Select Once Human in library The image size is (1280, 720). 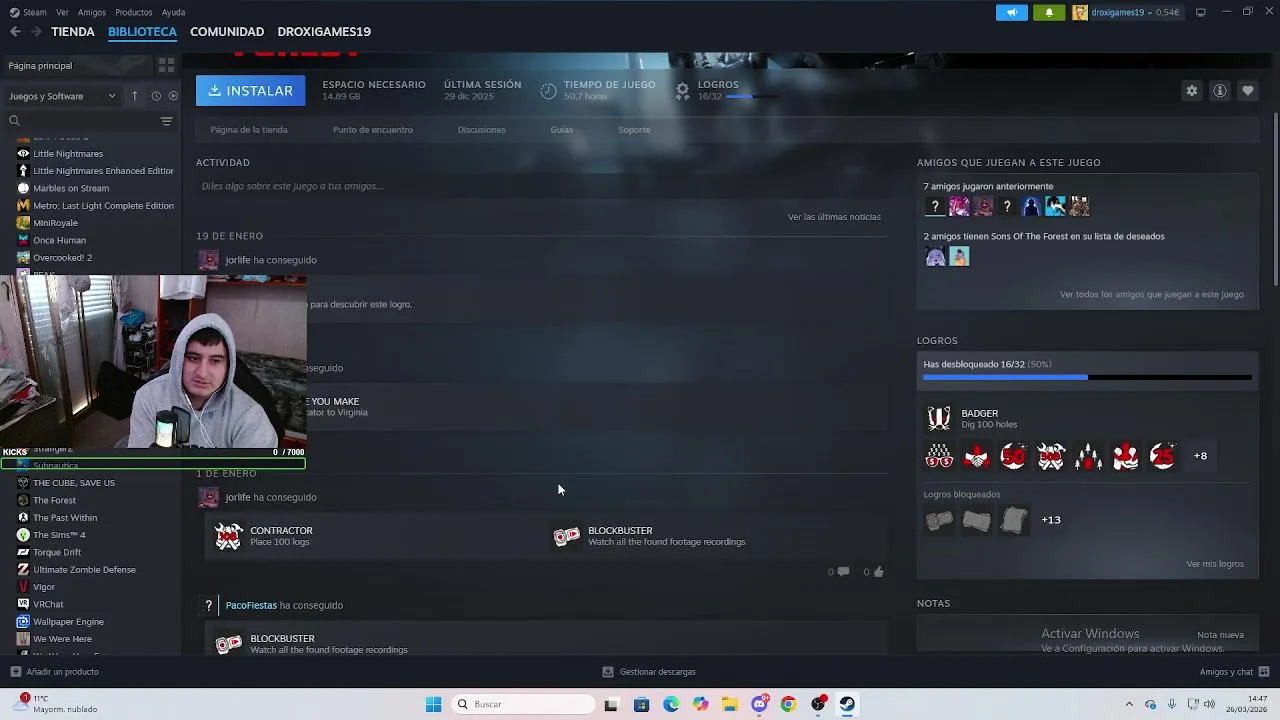click(59, 240)
